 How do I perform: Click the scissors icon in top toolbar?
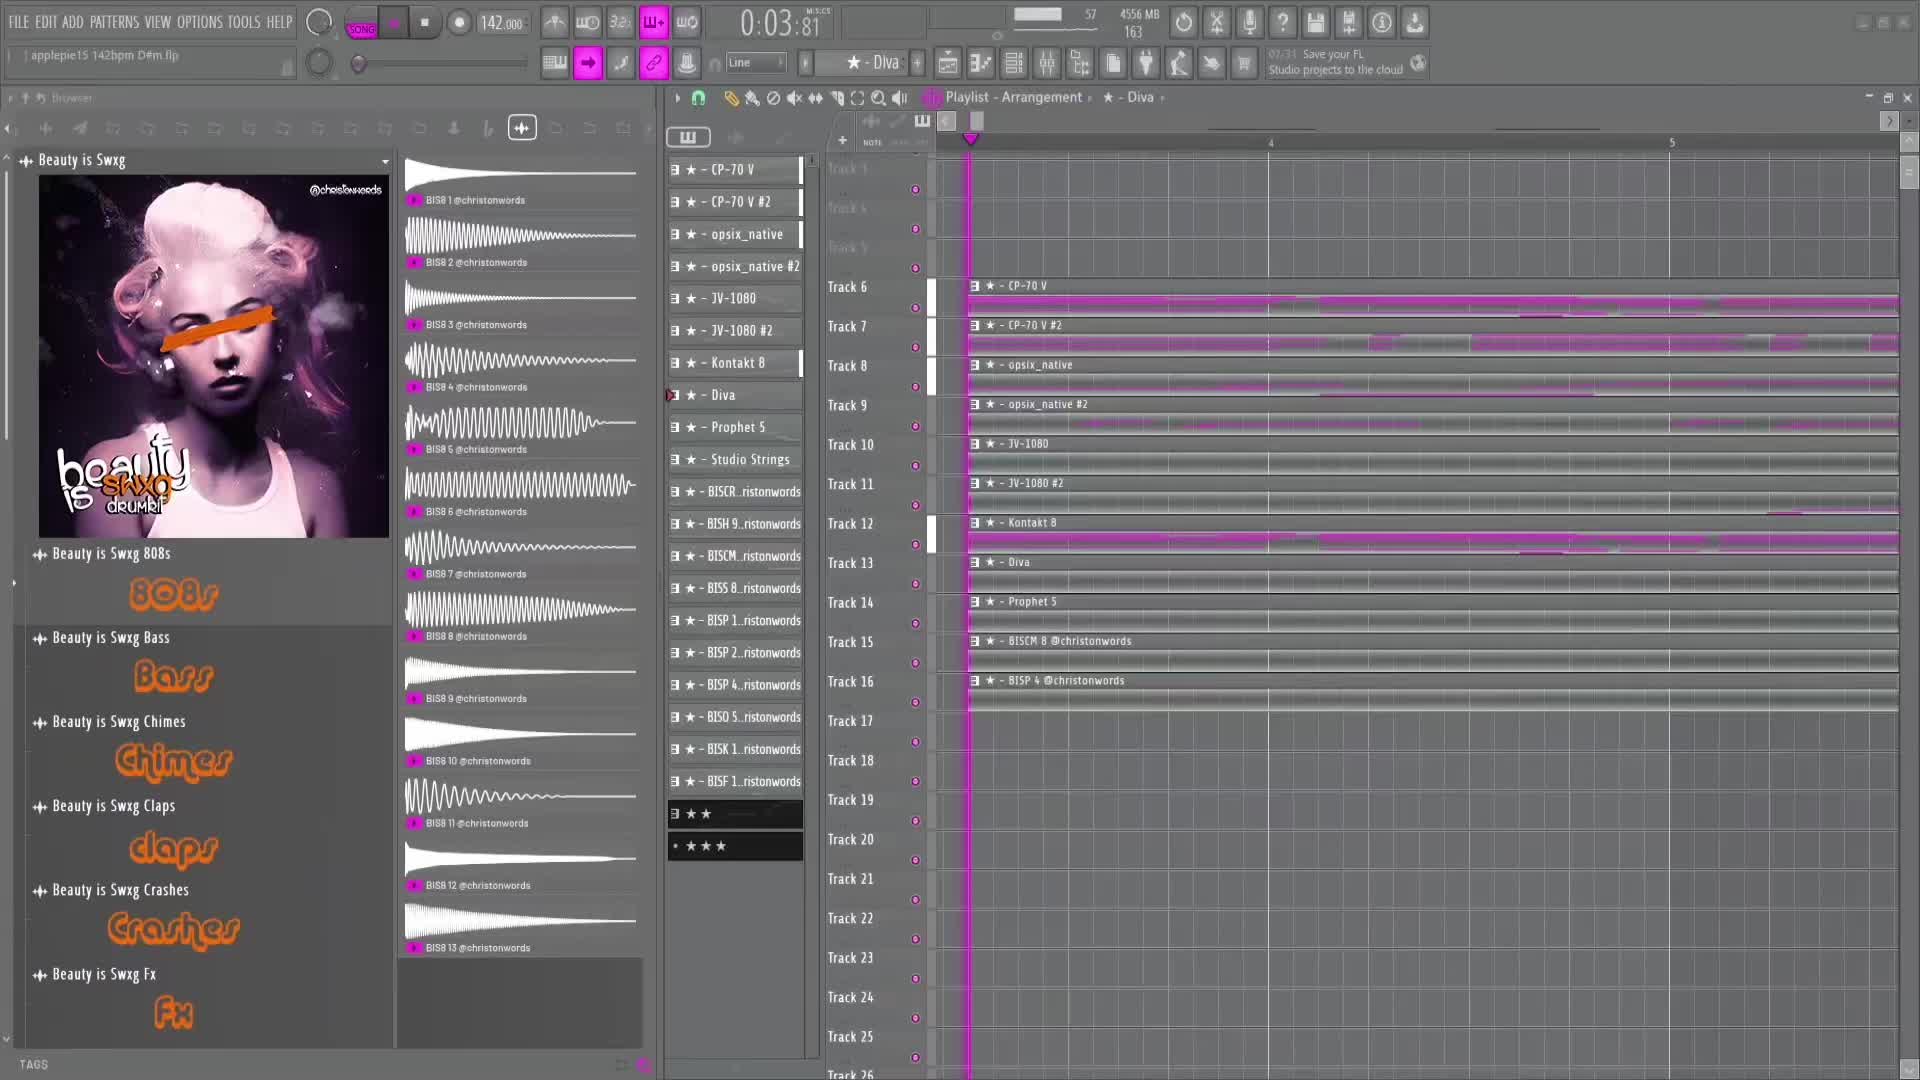1217,22
